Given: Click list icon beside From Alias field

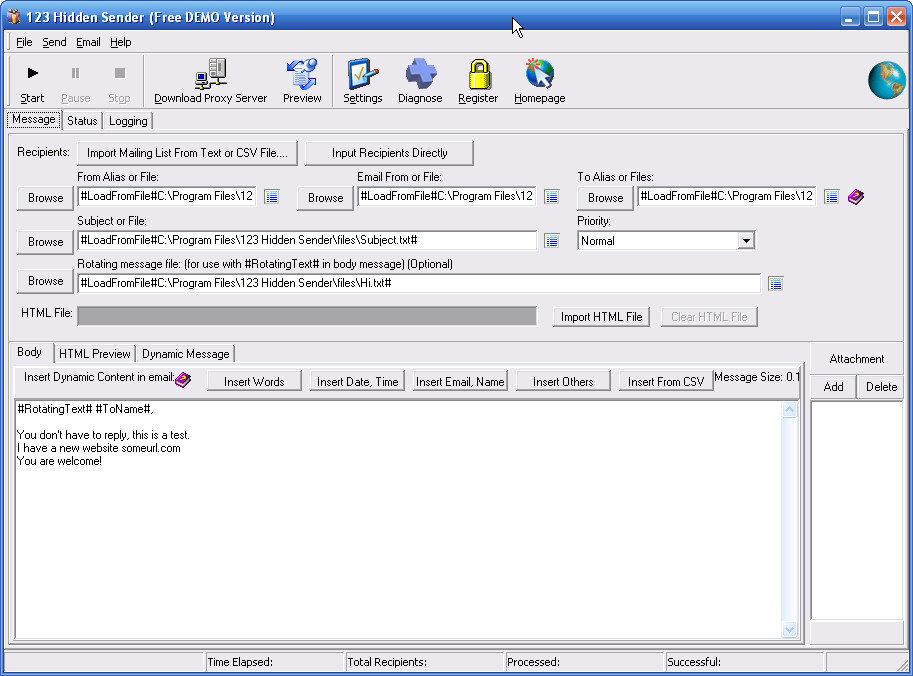Looking at the screenshot, I should point(271,197).
